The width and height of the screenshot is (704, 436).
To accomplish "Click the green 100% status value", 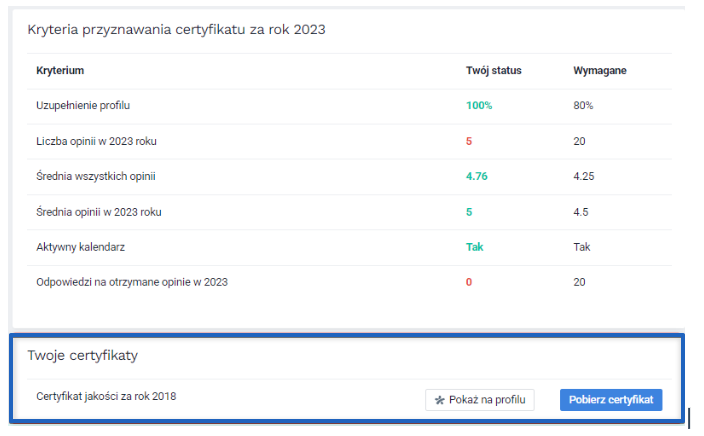I will tap(479, 105).
